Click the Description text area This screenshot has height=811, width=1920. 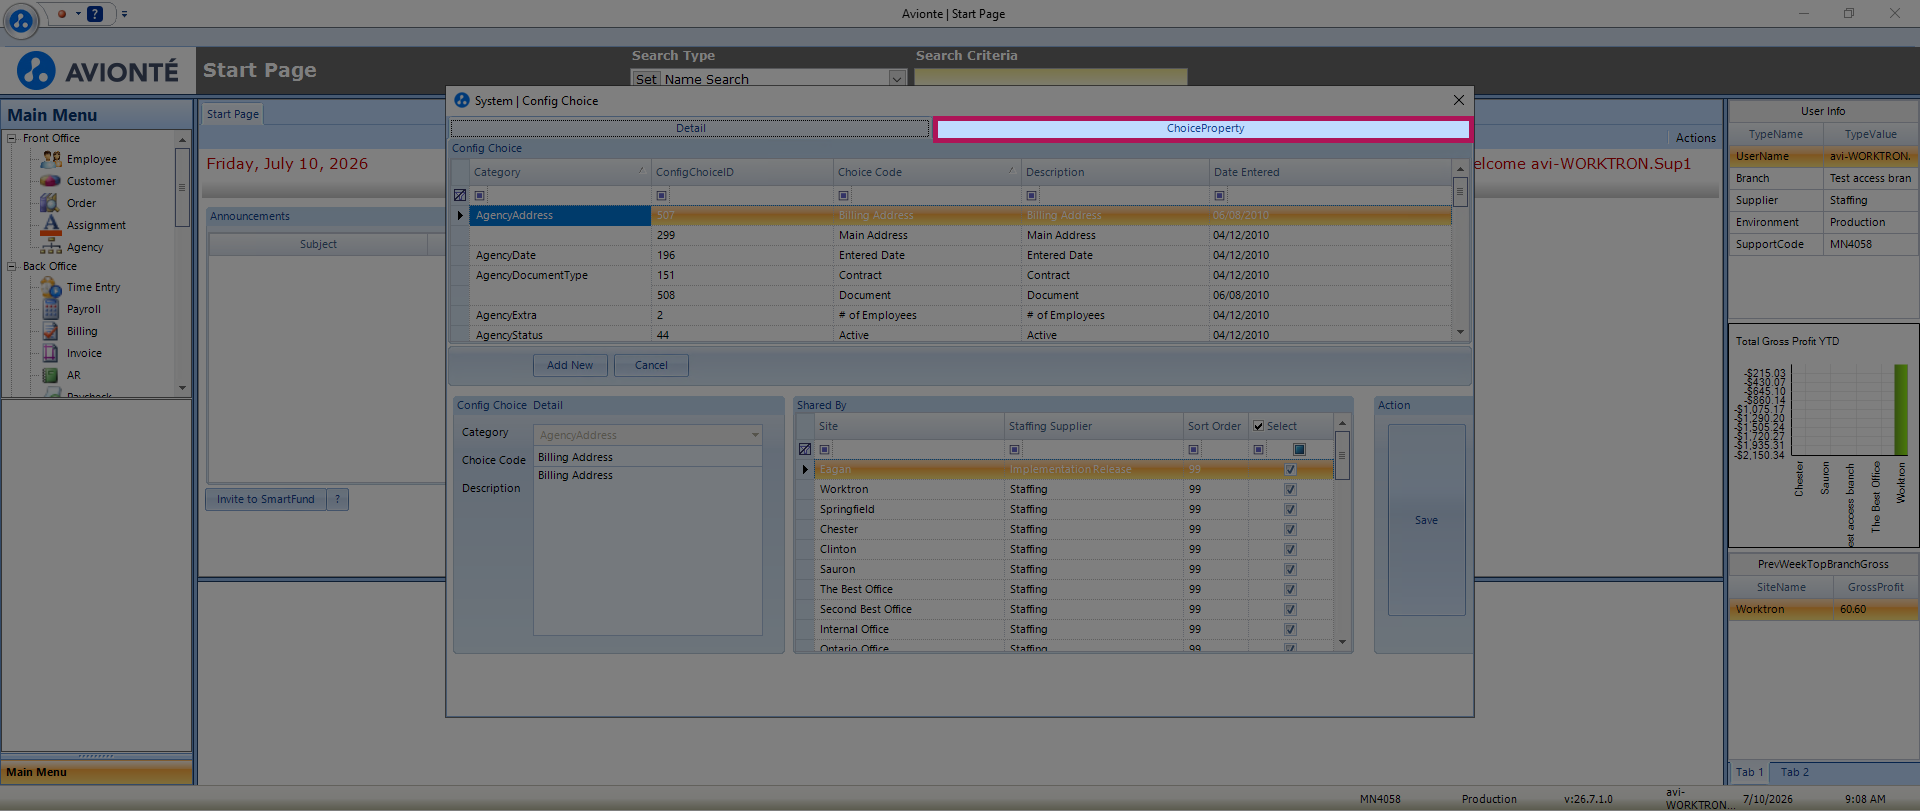(x=648, y=551)
